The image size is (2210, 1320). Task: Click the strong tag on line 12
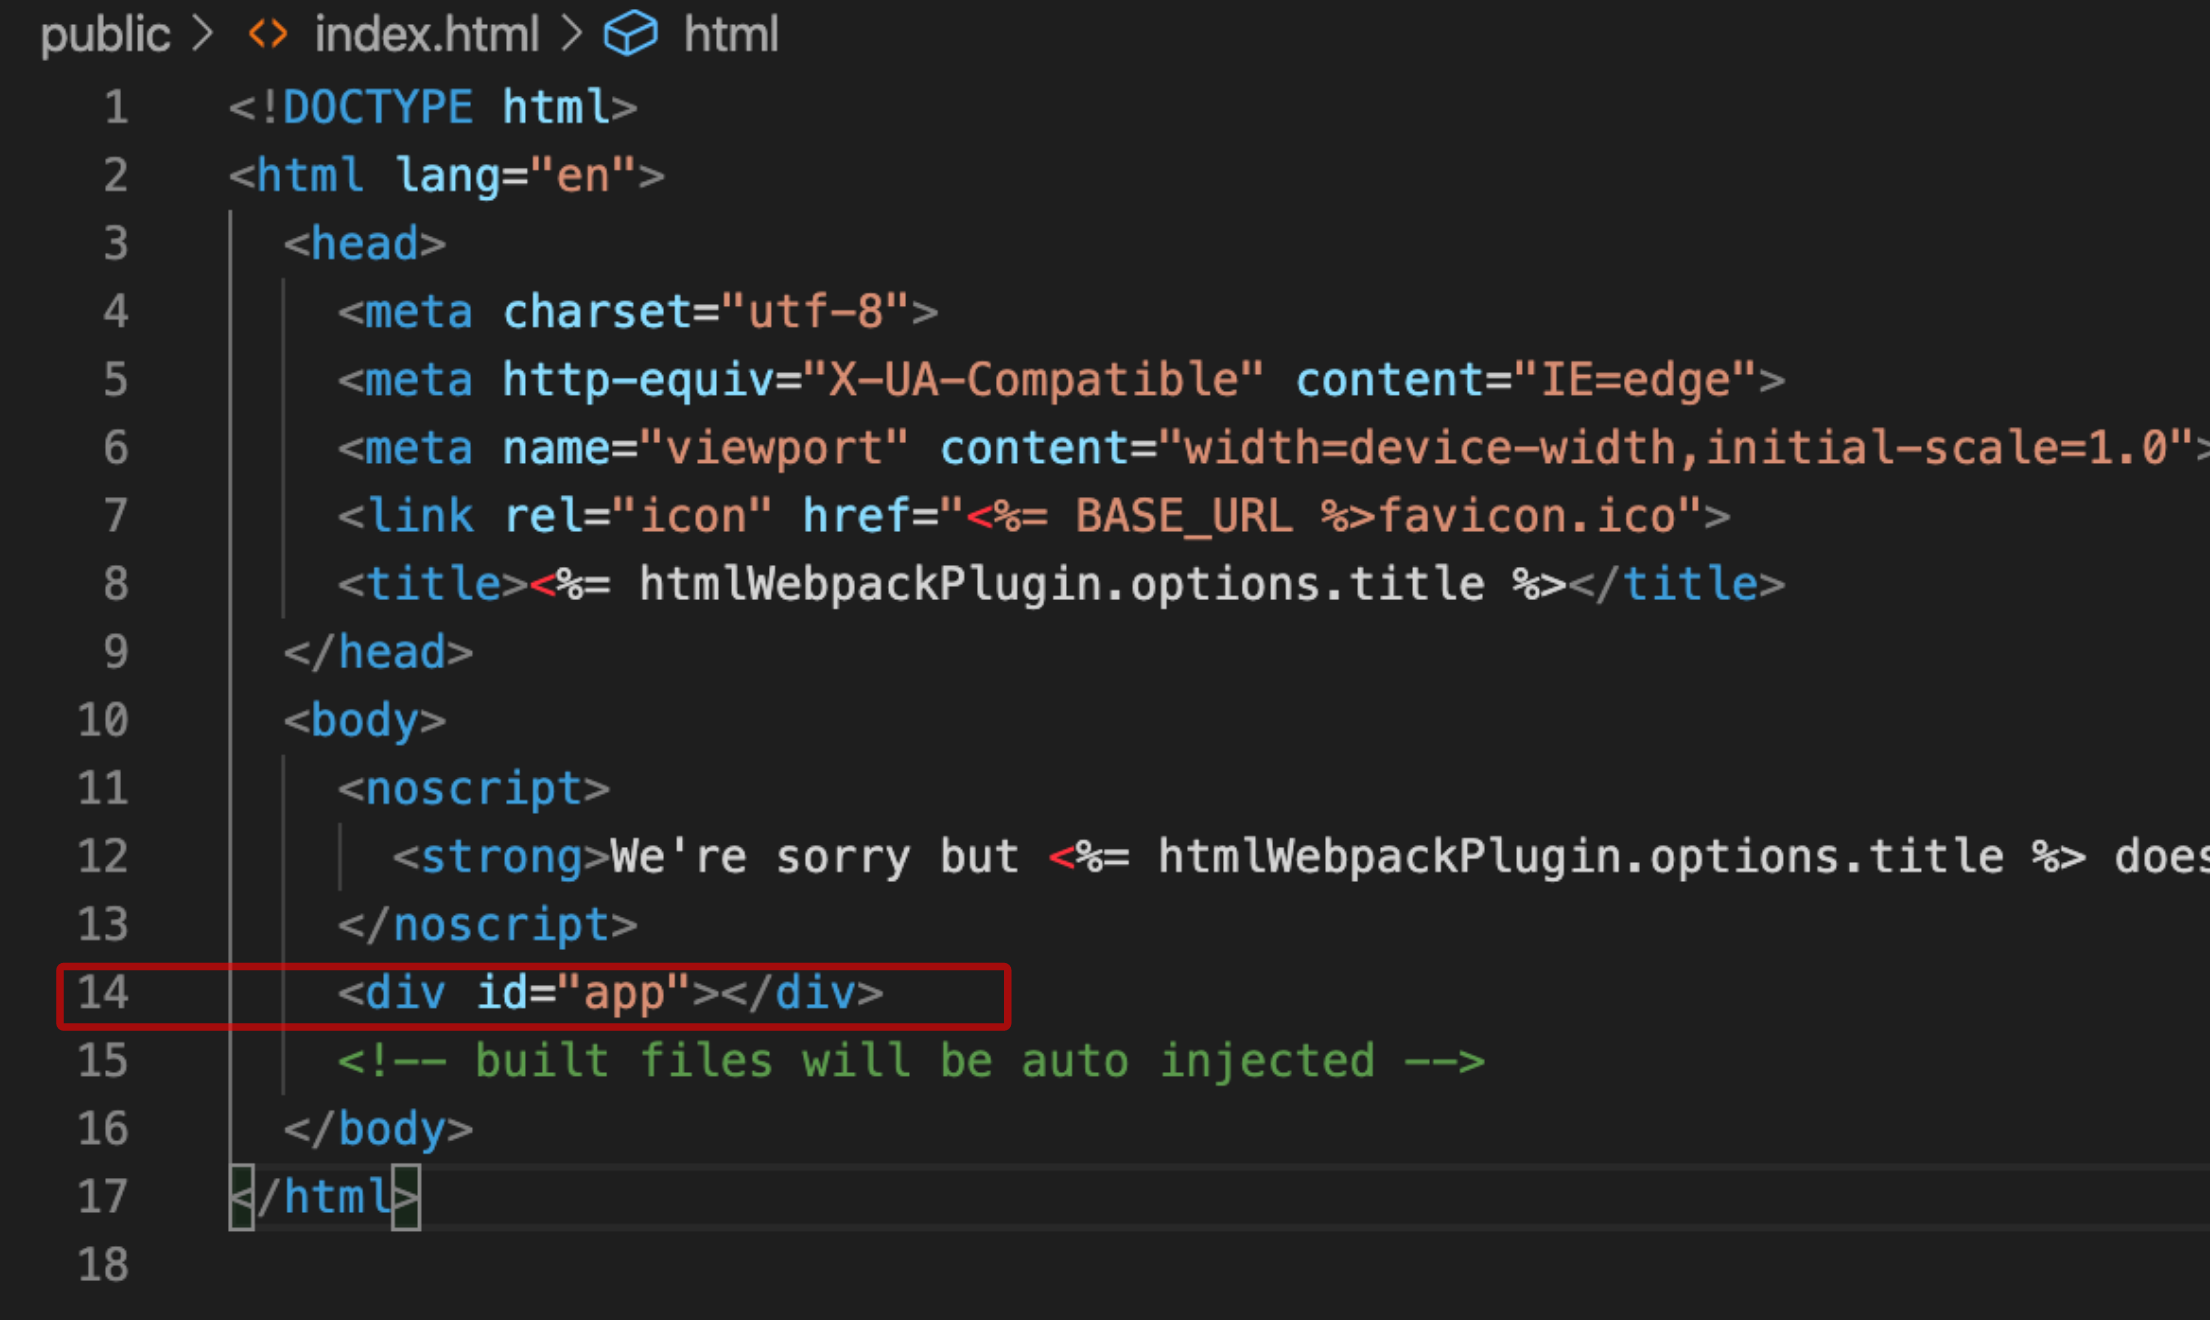(500, 857)
